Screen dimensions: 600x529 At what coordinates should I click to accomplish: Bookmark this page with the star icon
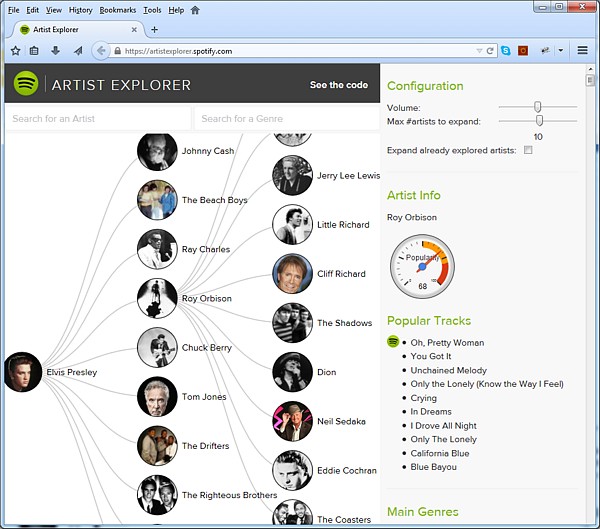point(15,51)
